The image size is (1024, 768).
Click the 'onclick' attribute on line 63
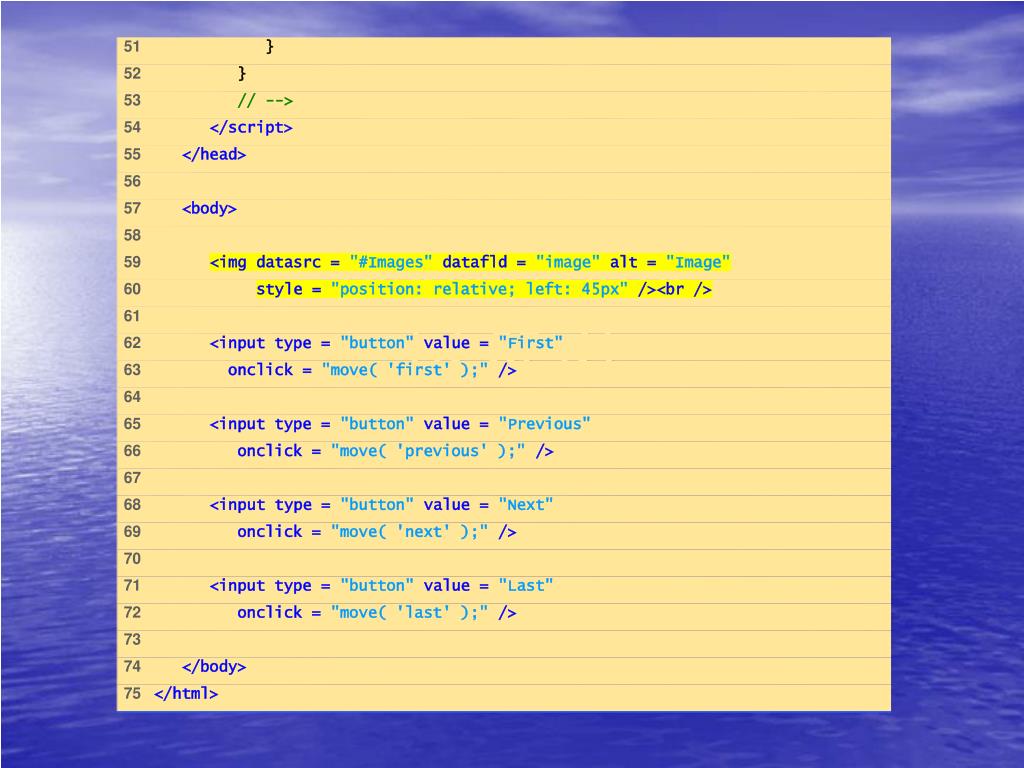click(x=261, y=370)
